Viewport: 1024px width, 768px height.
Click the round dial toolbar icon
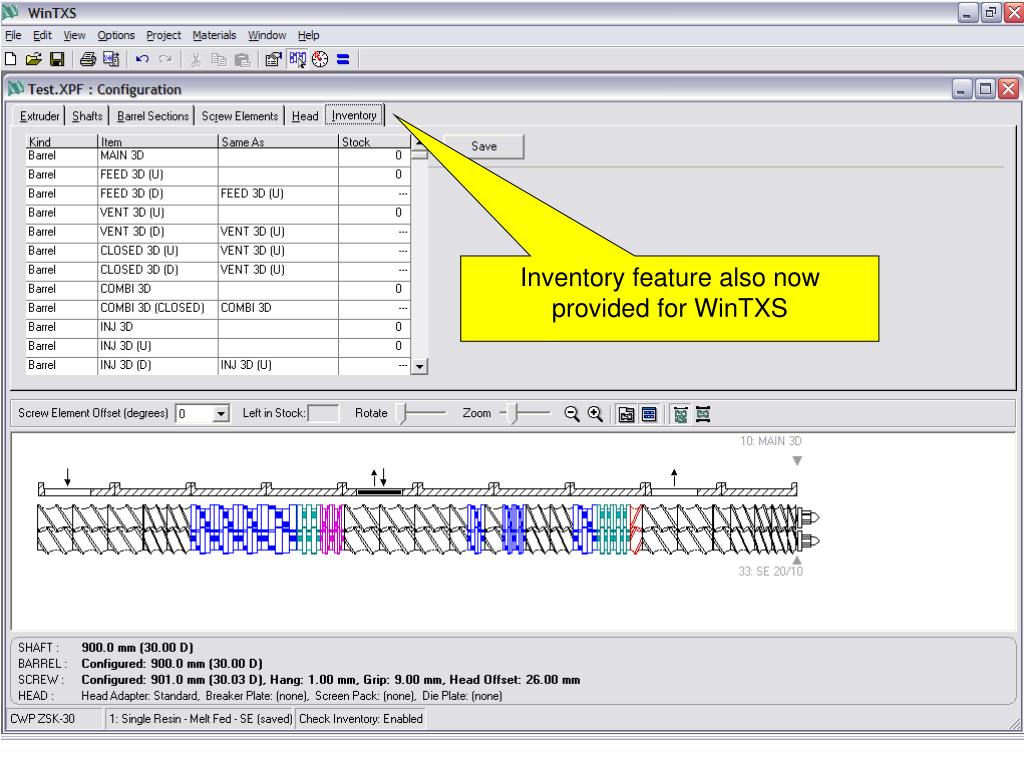(320, 59)
